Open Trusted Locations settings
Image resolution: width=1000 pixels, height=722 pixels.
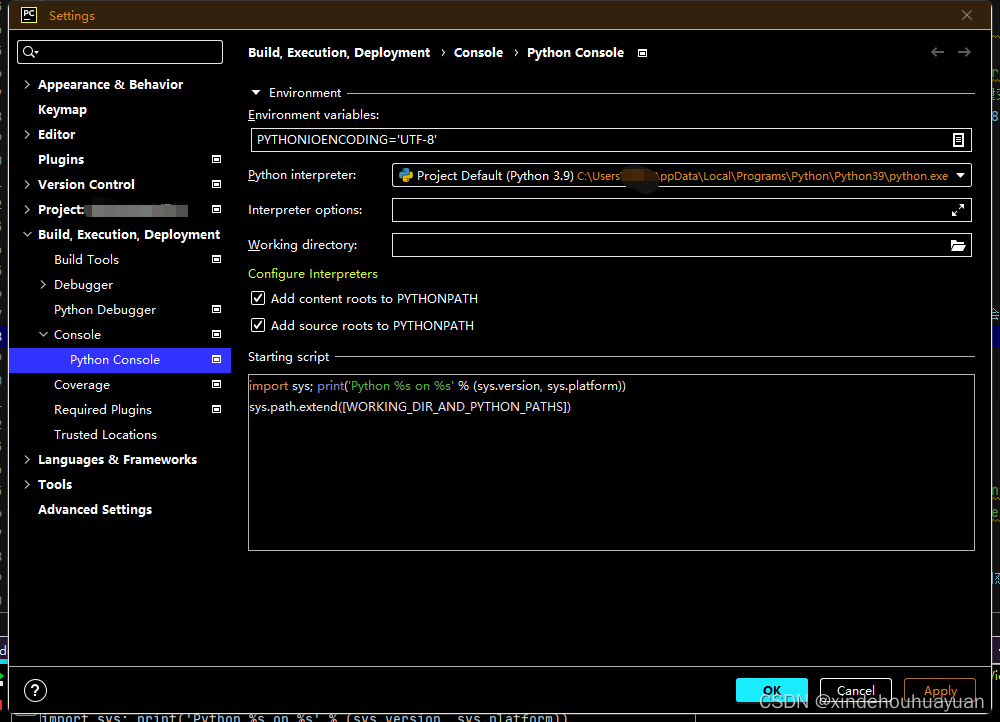pyautogui.click(x=105, y=434)
